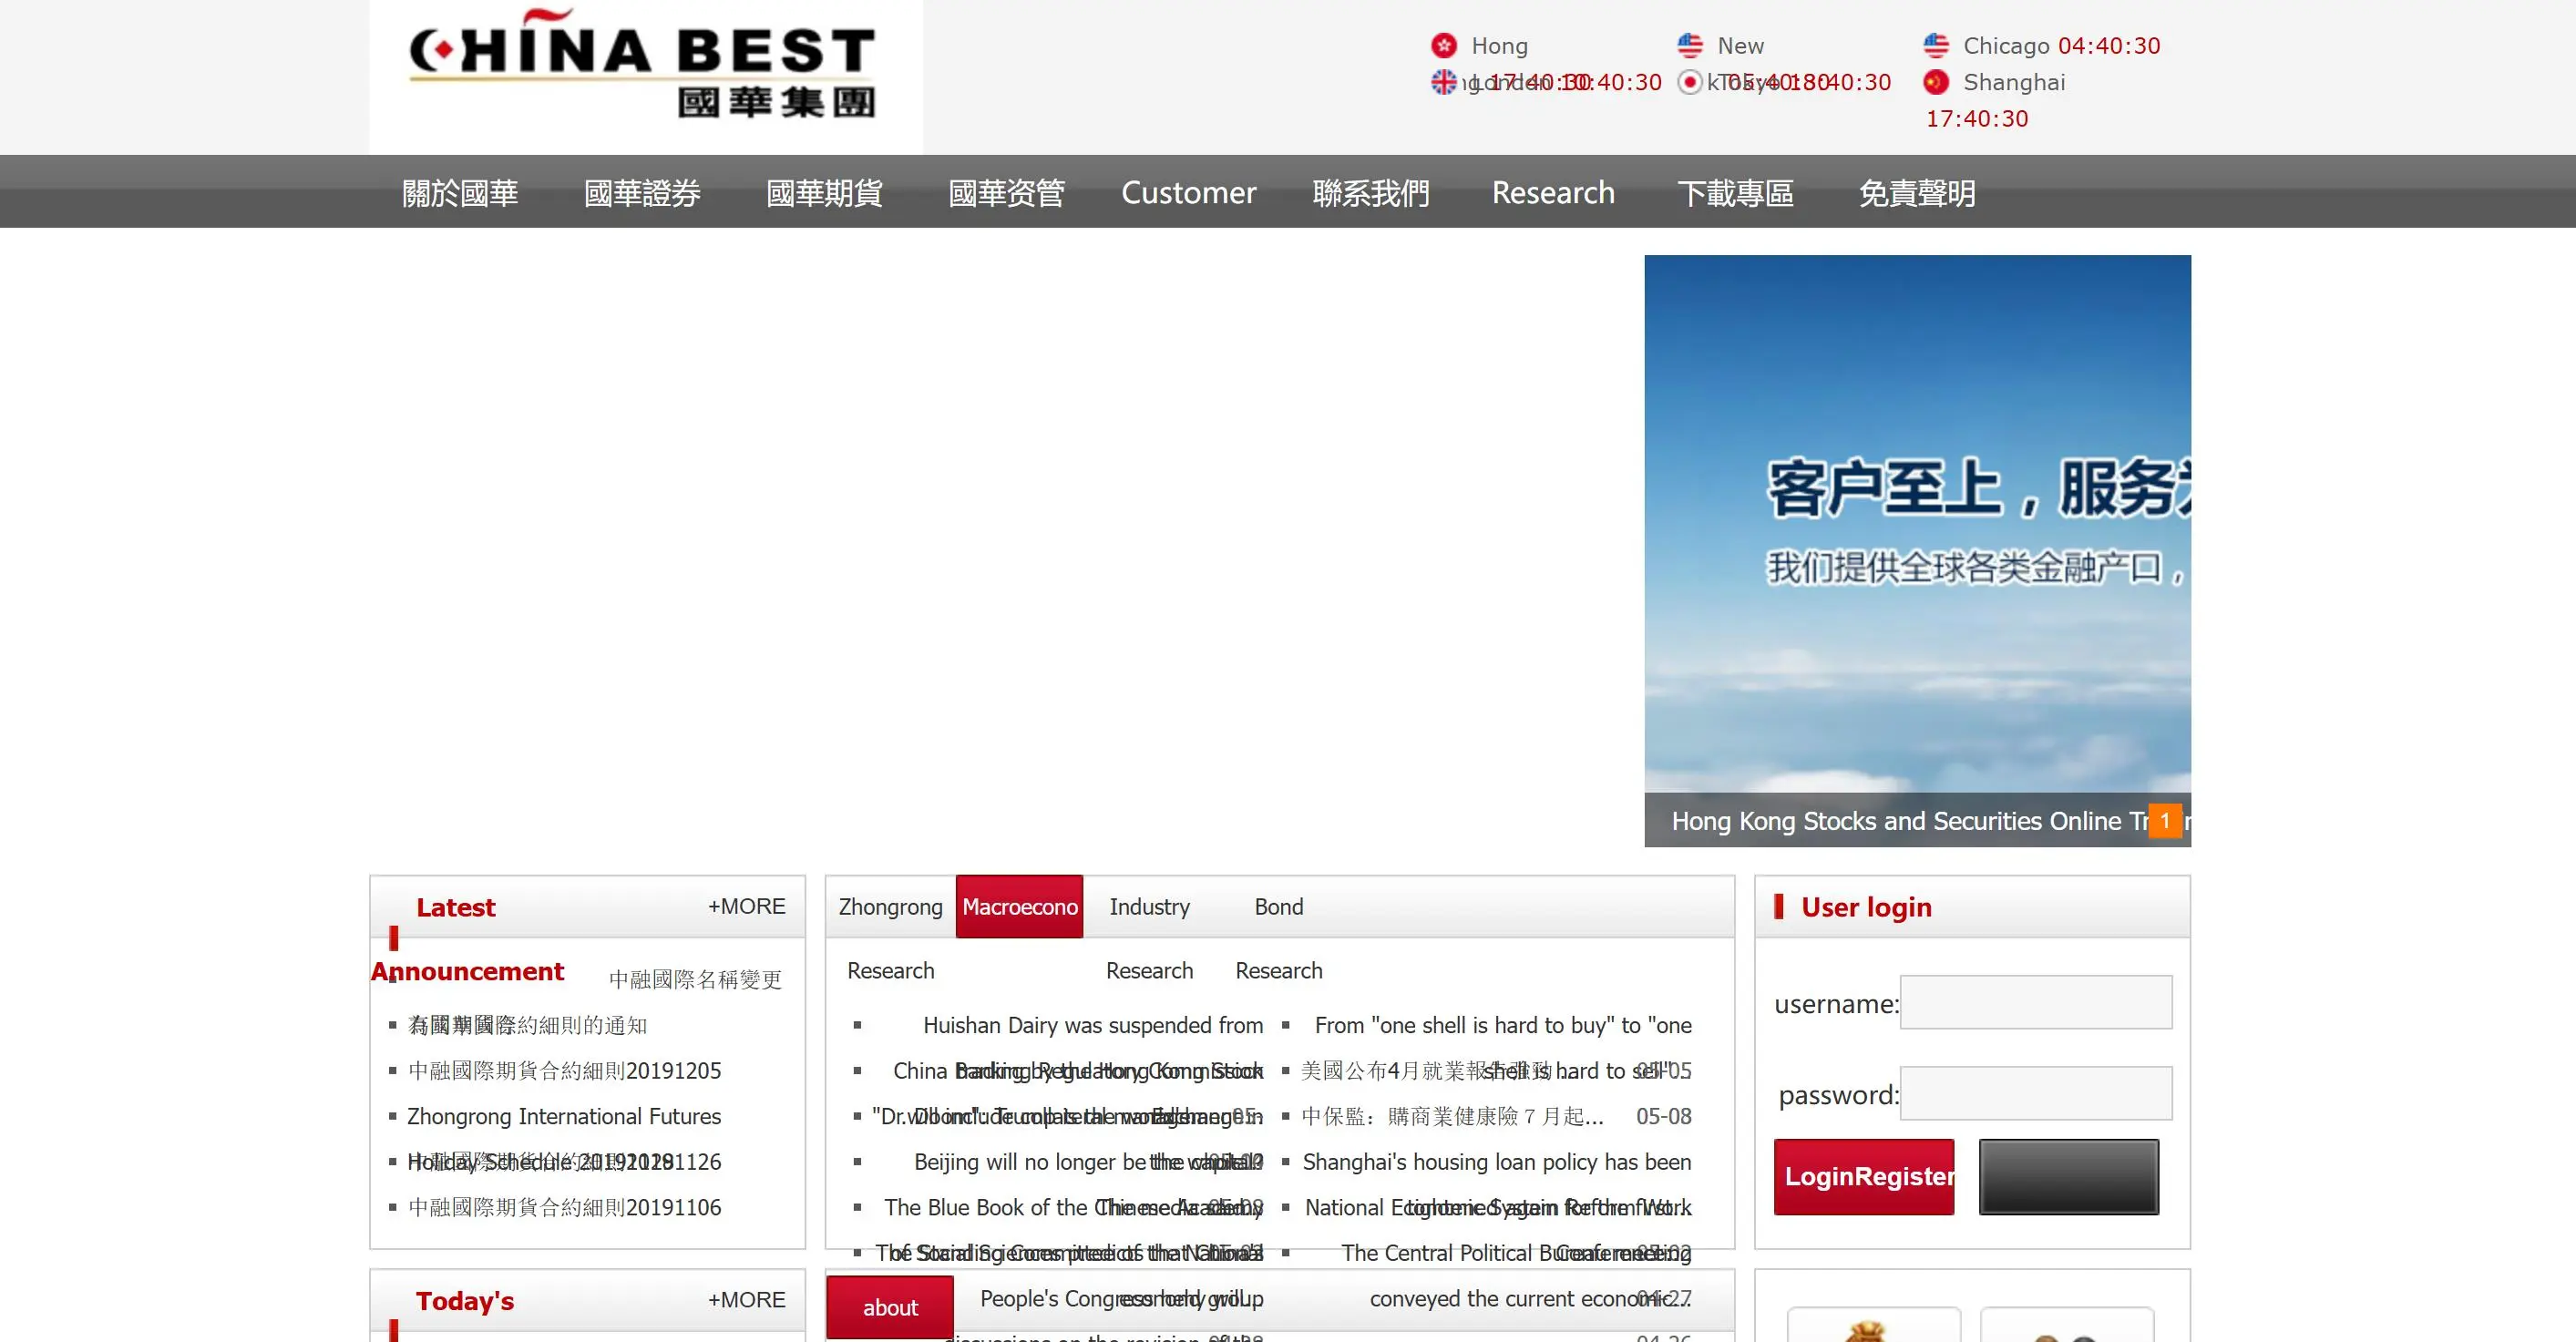
Task: Open announcement 中融國際期貨合約細則20191205
Action: [564, 1071]
